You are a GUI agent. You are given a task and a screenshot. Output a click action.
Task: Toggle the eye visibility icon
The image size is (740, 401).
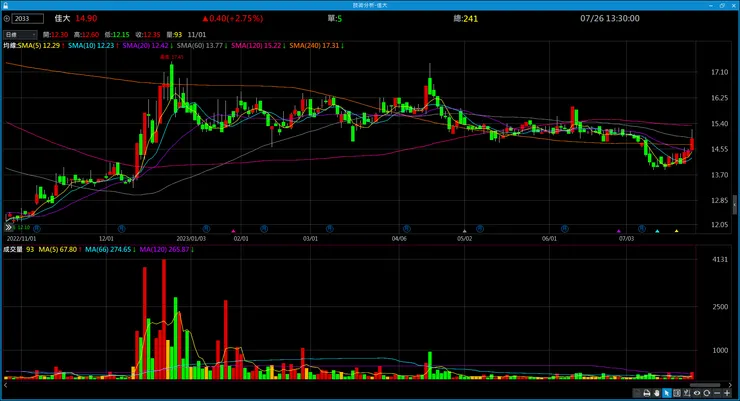[697, 393]
